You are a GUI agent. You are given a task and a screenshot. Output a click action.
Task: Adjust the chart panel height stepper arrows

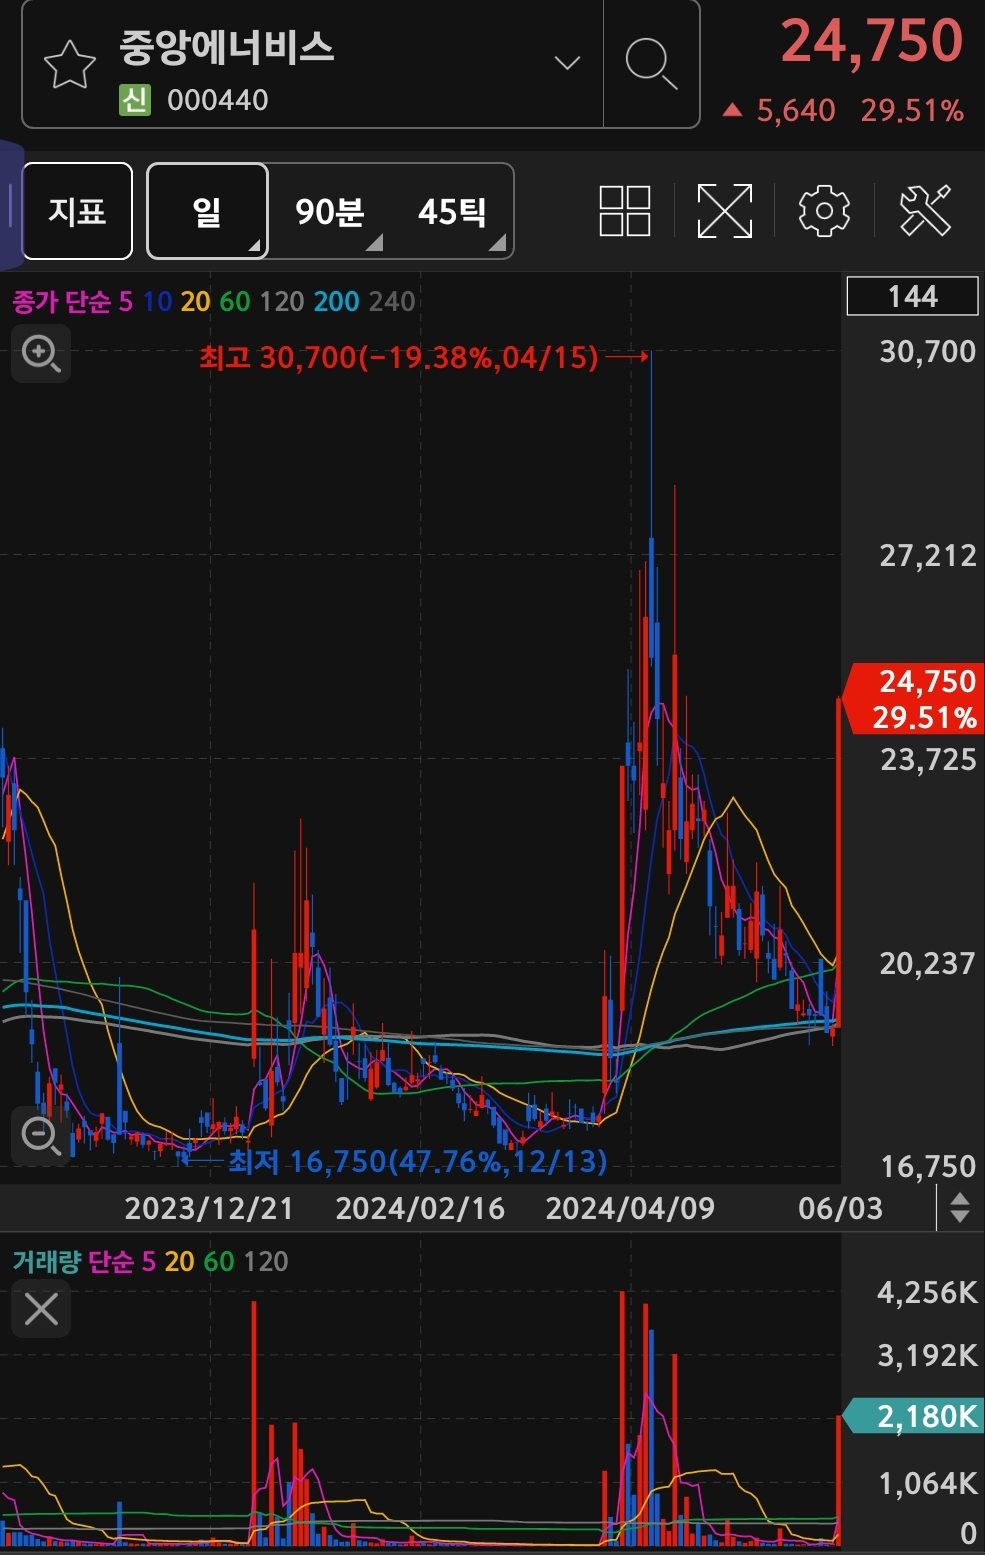959,1208
